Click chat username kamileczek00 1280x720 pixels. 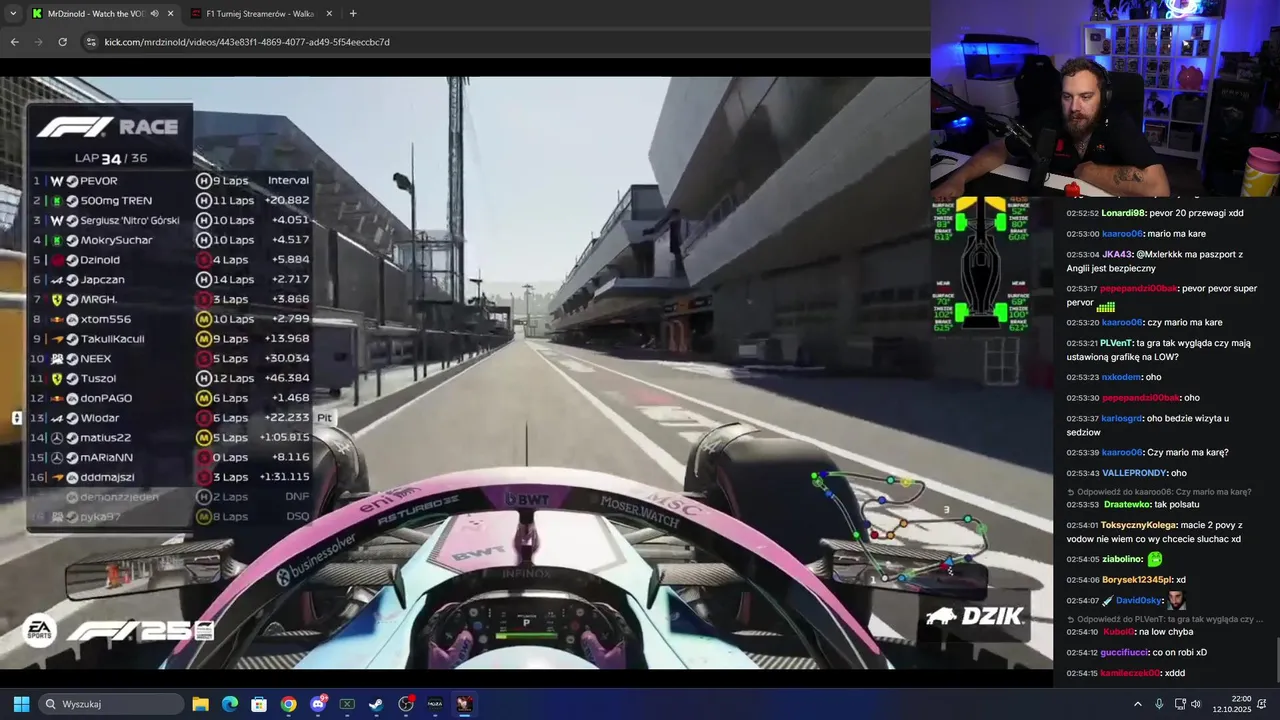coord(1130,673)
